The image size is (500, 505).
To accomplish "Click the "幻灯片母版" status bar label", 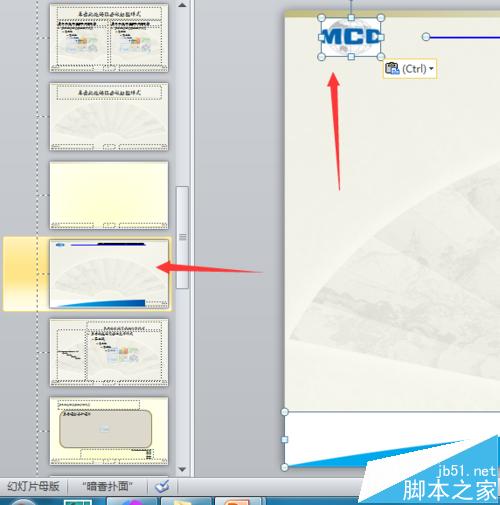I will (x=33, y=487).
